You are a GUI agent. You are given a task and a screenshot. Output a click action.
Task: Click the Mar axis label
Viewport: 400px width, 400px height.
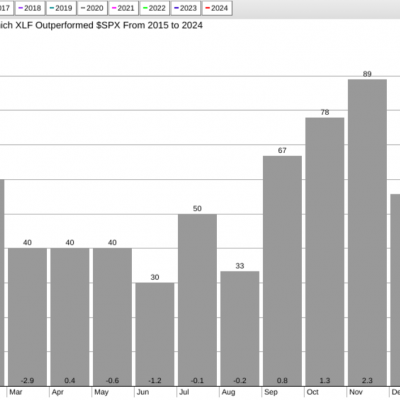click(x=16, y=392)
